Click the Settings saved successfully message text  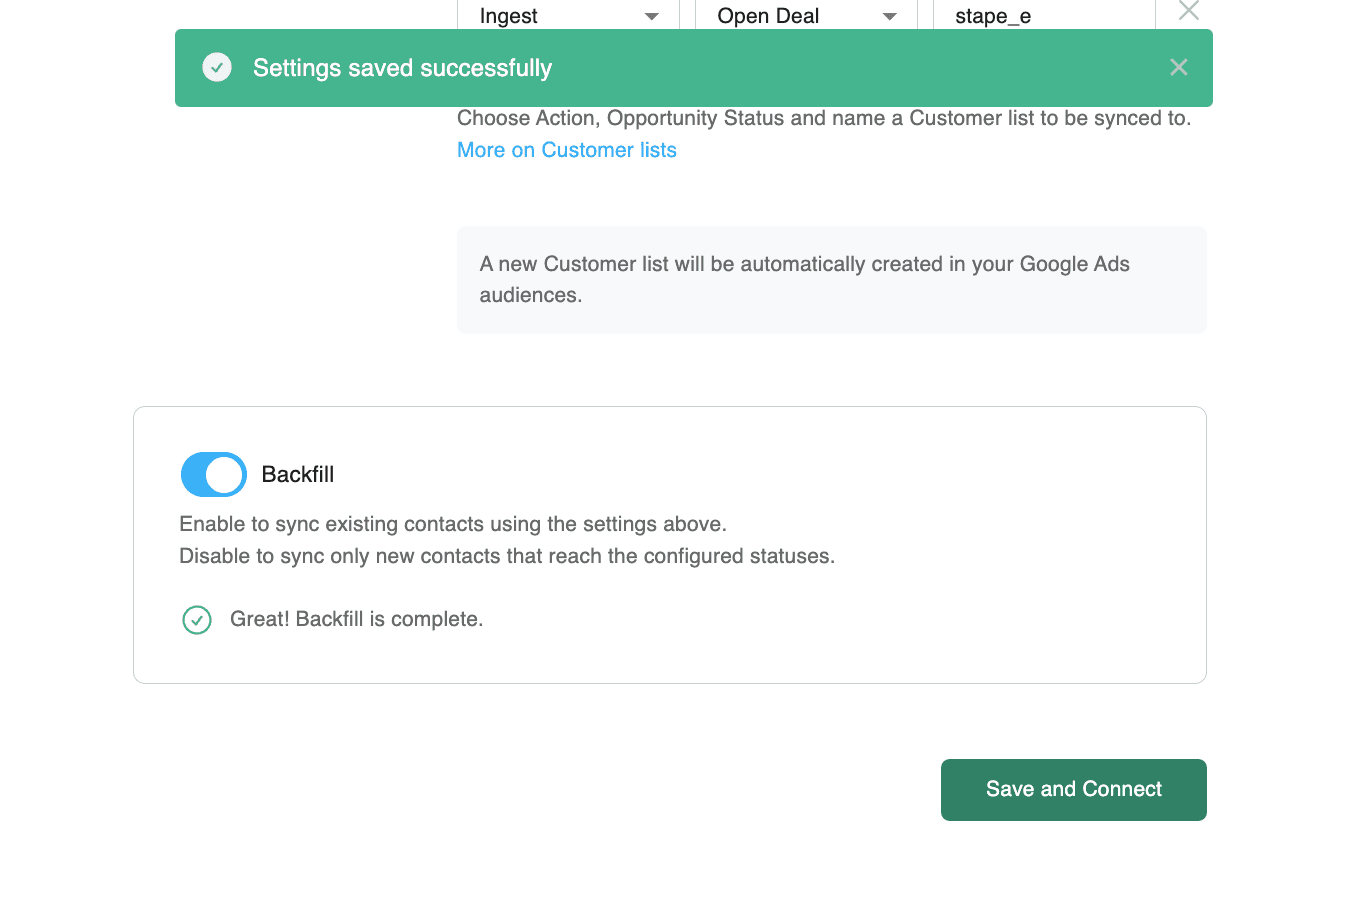(402, 68)
